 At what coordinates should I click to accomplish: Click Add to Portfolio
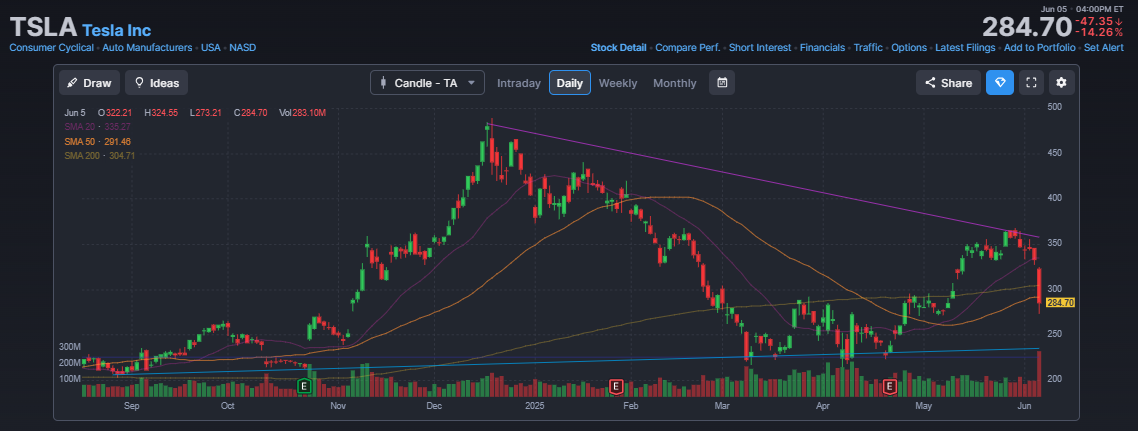(1039, 47)
